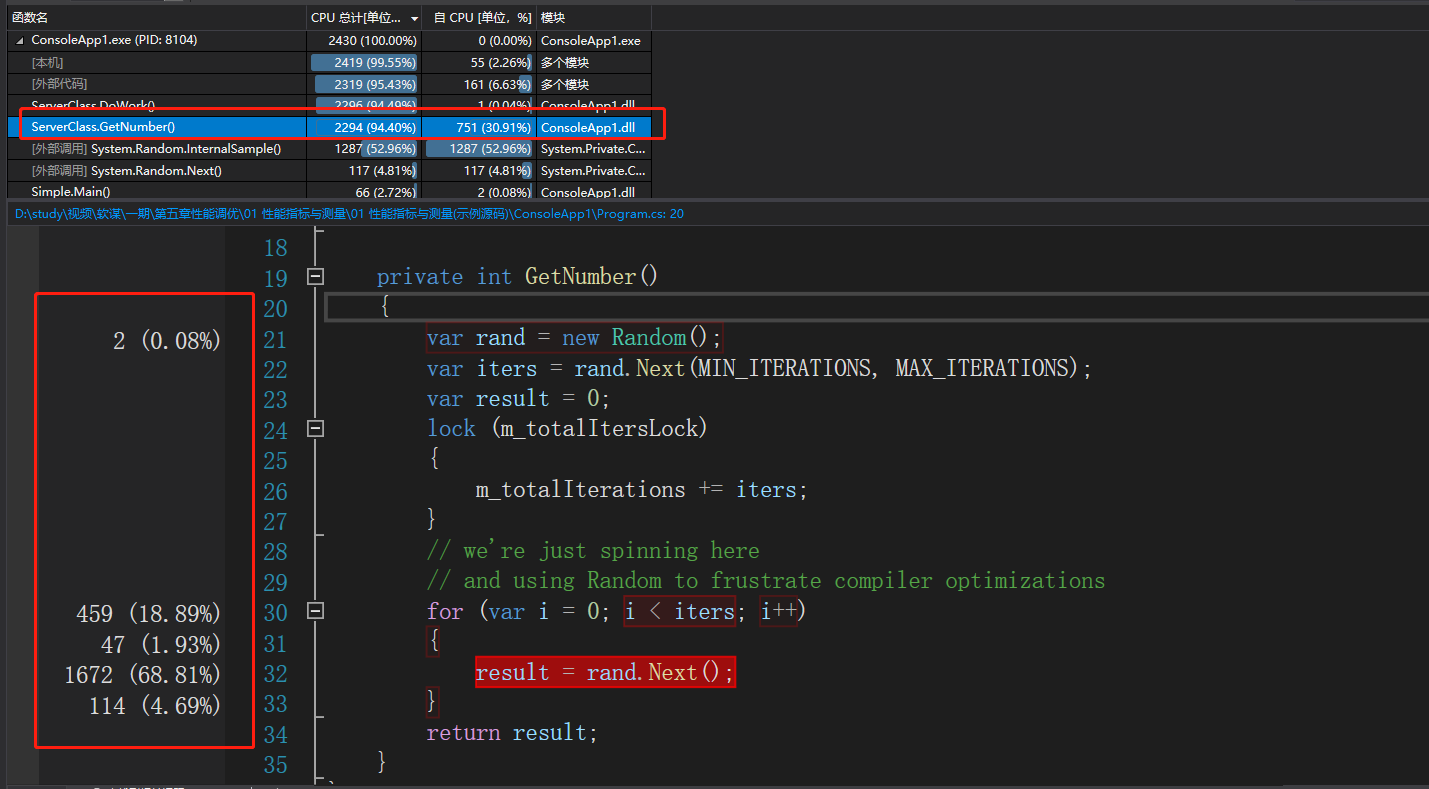Sort by CPU 总计 column dropdown arrow

tap(415, 18)
